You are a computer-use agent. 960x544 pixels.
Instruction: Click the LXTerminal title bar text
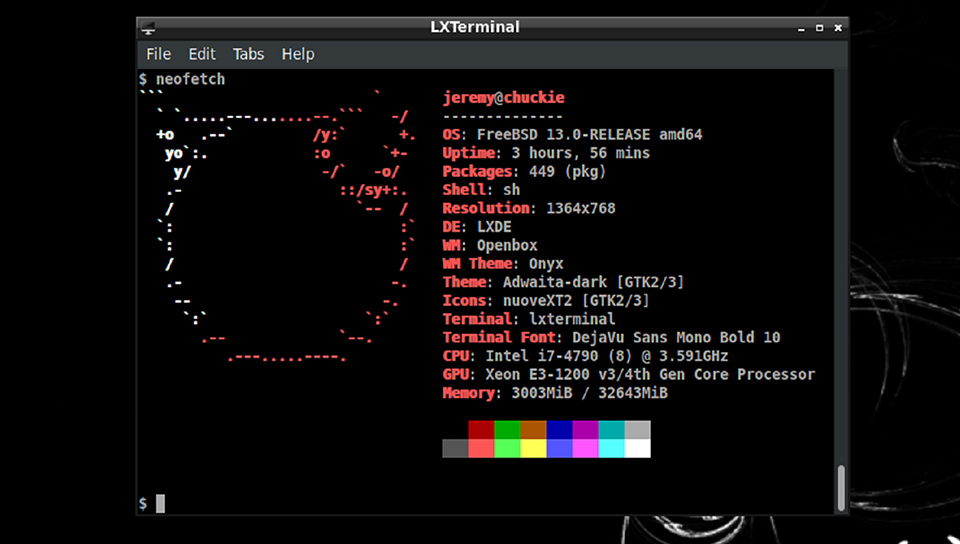474,27
